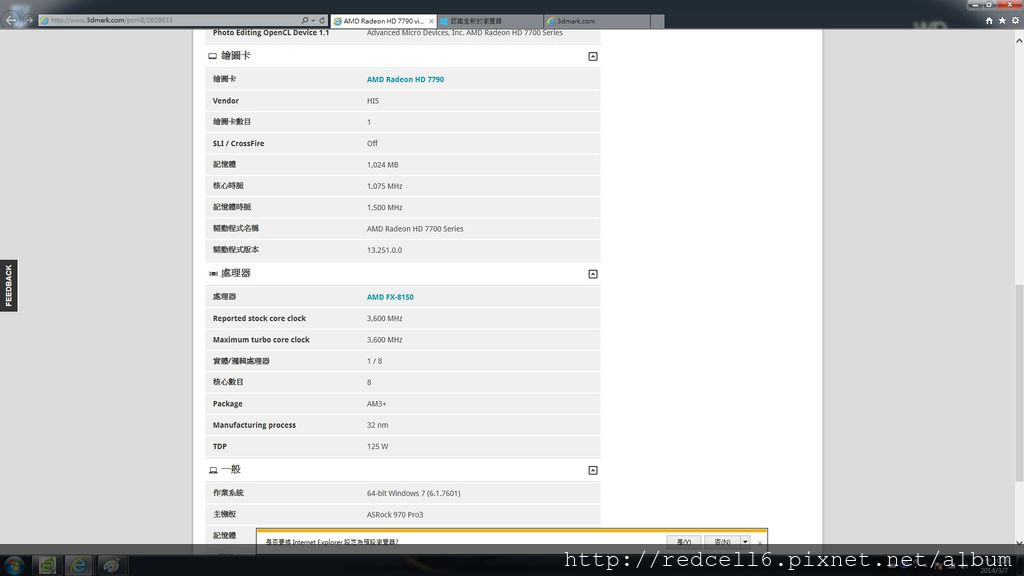Click the search magnifier icon in address bar
This screenshot has width=1024, height=576.
(304, 20)
